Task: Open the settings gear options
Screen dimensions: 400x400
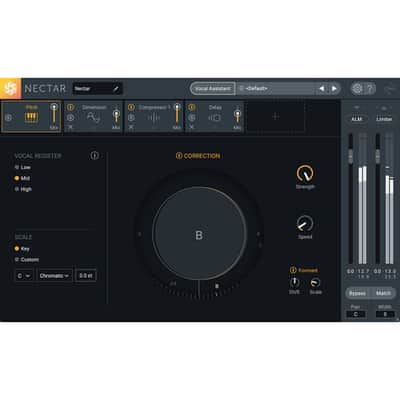Action: 357,89
